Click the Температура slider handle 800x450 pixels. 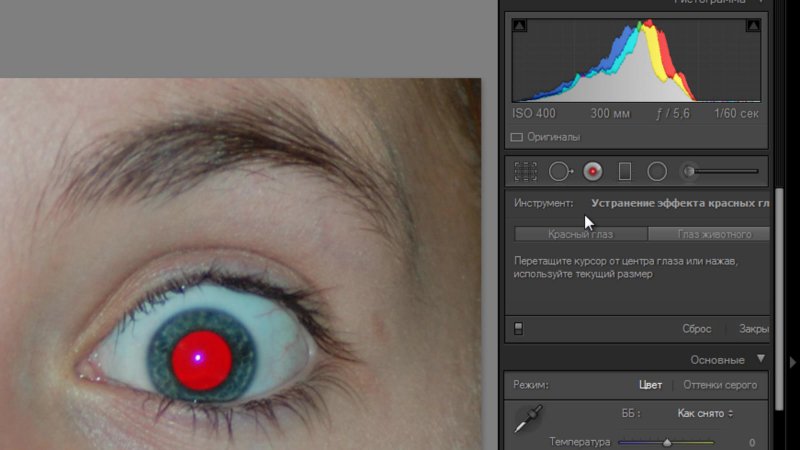pos(667,442)
